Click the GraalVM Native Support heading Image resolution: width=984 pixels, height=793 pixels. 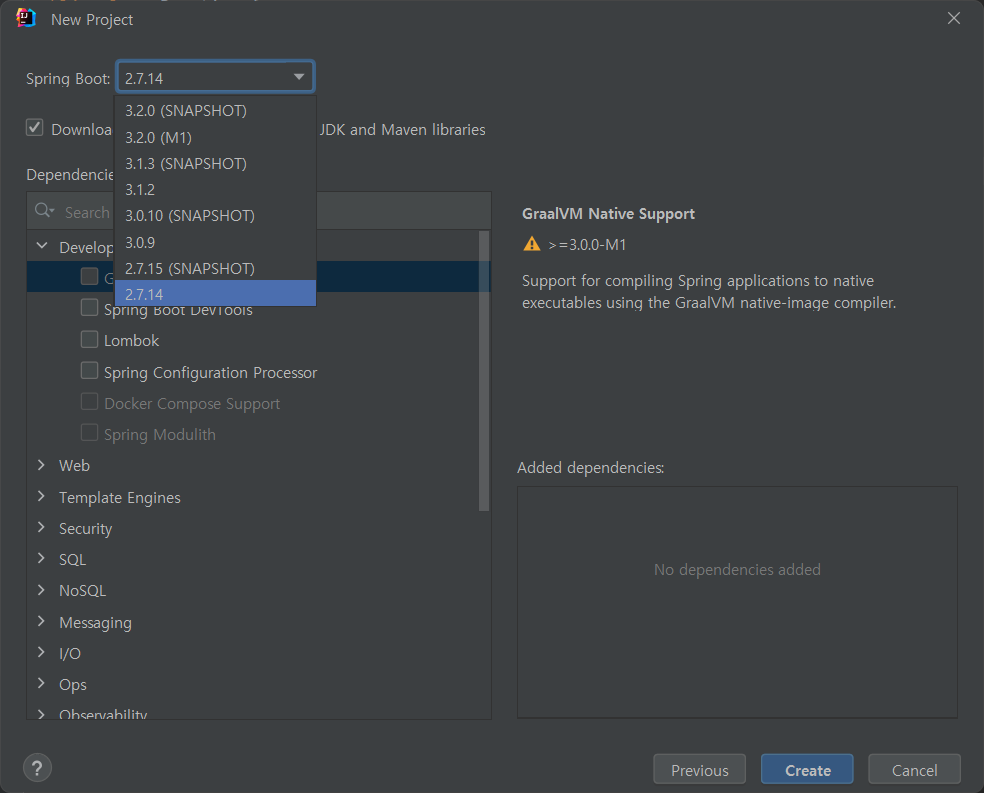pyautogui.click(x=608, y=213)
